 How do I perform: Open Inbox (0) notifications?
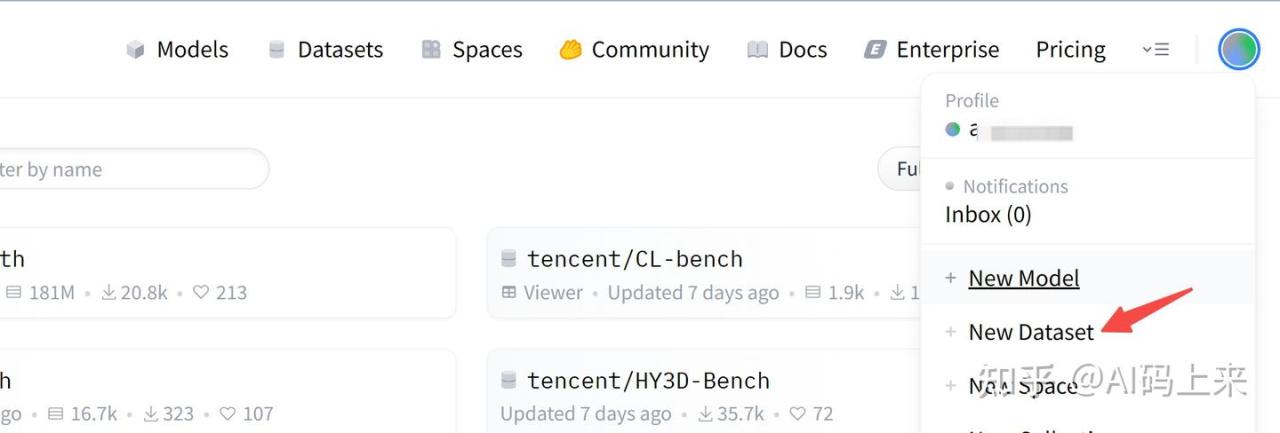[x=987, y=215]
